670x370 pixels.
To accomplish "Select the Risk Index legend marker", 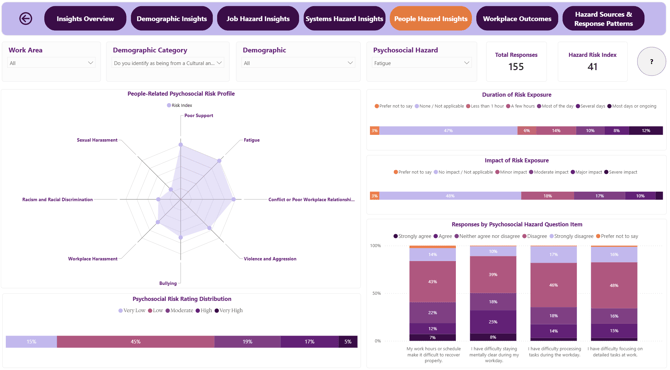I will (169, 106).
